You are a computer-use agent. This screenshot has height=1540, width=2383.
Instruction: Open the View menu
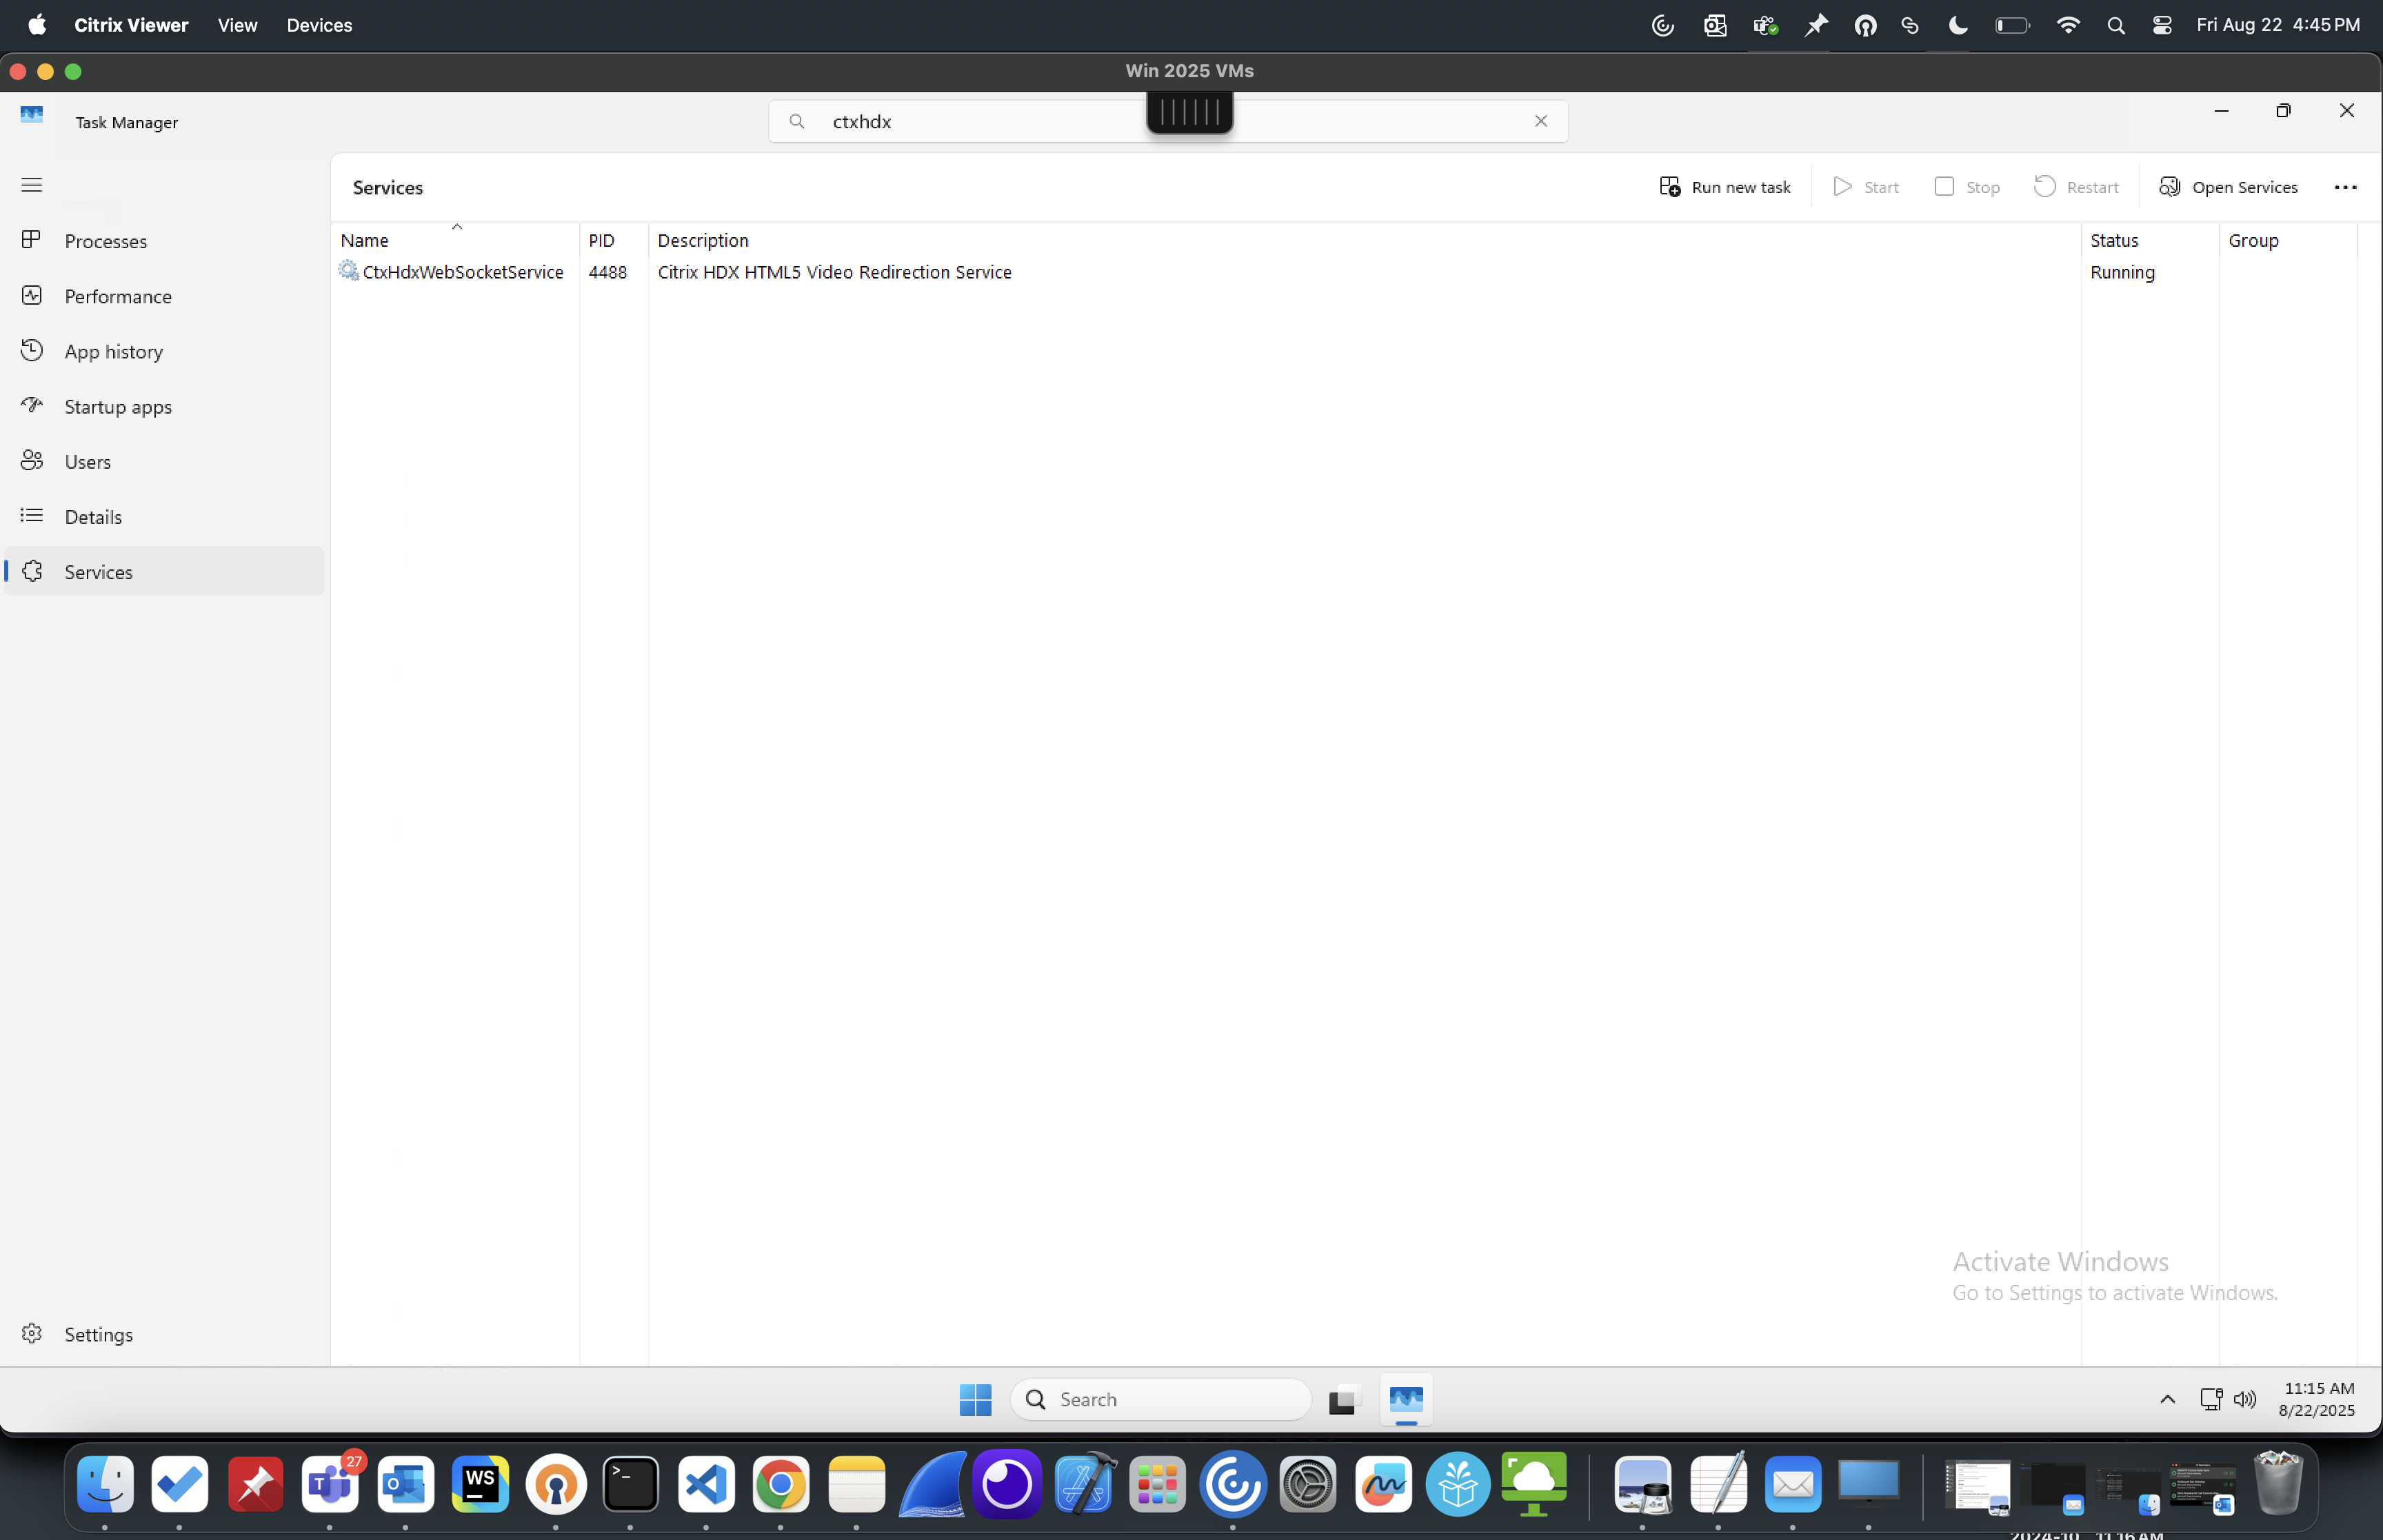[237, 25]
